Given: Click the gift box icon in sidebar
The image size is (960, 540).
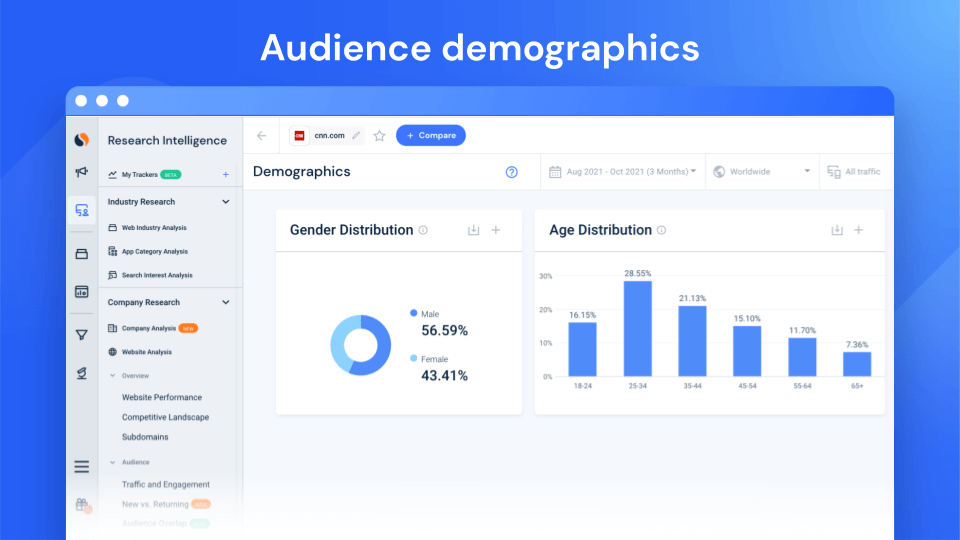Looking at the screenshot, I should click(x=82, y=505).
